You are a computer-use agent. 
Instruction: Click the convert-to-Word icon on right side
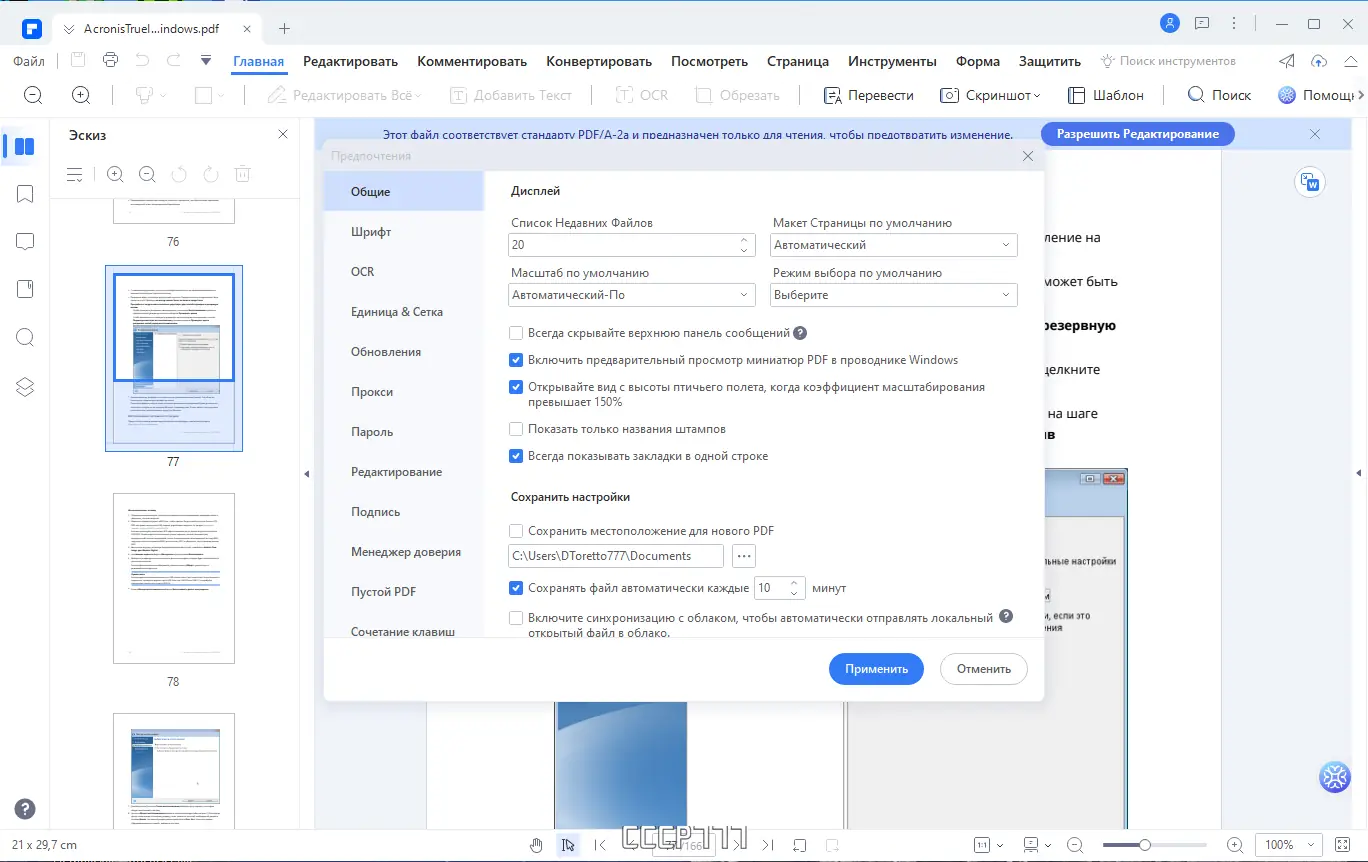(x=1309, y=182)
